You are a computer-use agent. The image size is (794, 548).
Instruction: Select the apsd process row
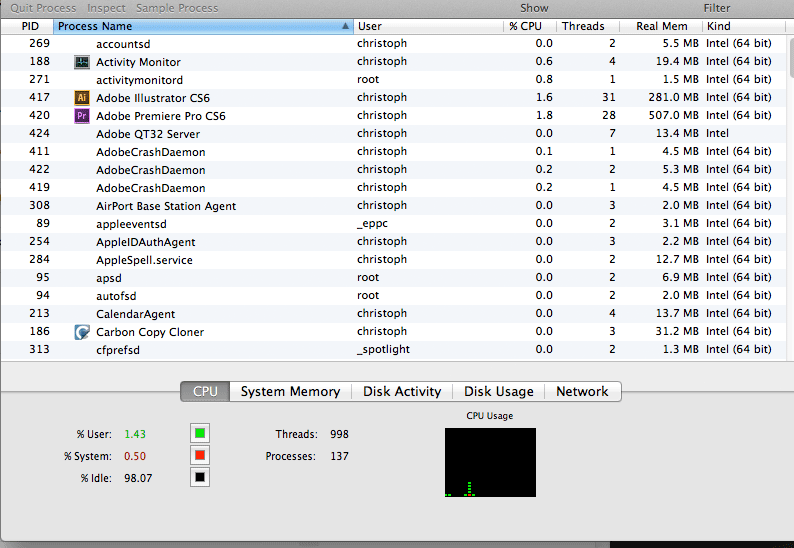point(393,278)
